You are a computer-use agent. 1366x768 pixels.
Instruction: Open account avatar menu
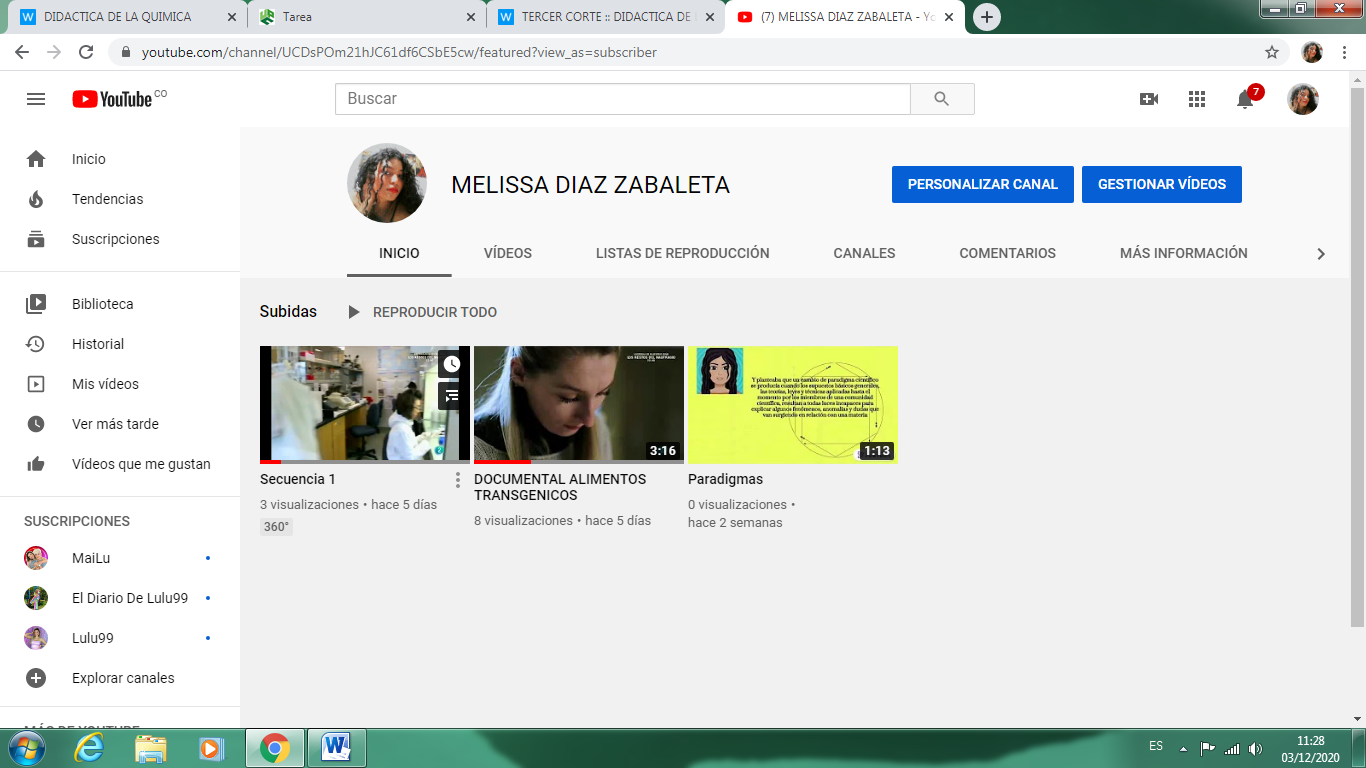pyautogui.click(x=1302, y=99)
